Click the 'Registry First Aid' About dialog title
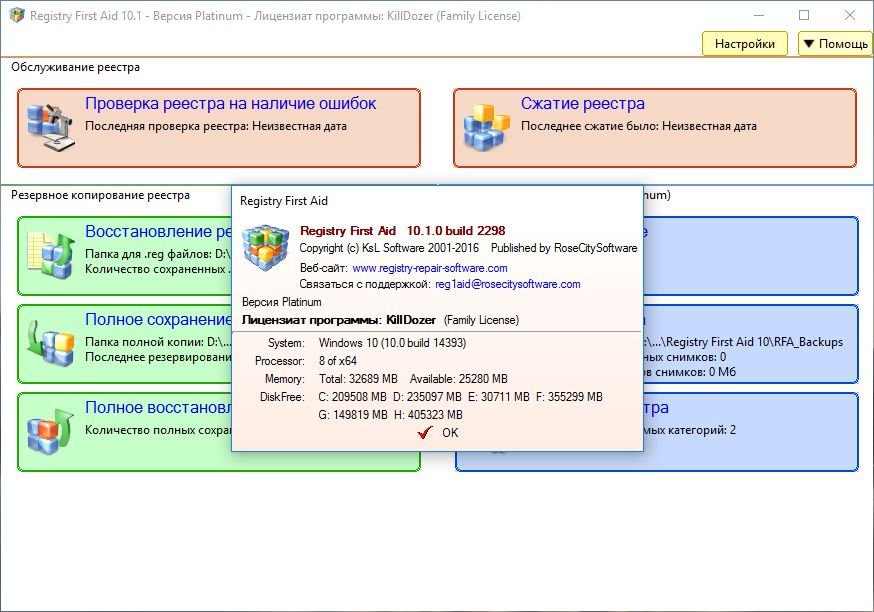Viewport: 874px width, 612px height. 284,201
